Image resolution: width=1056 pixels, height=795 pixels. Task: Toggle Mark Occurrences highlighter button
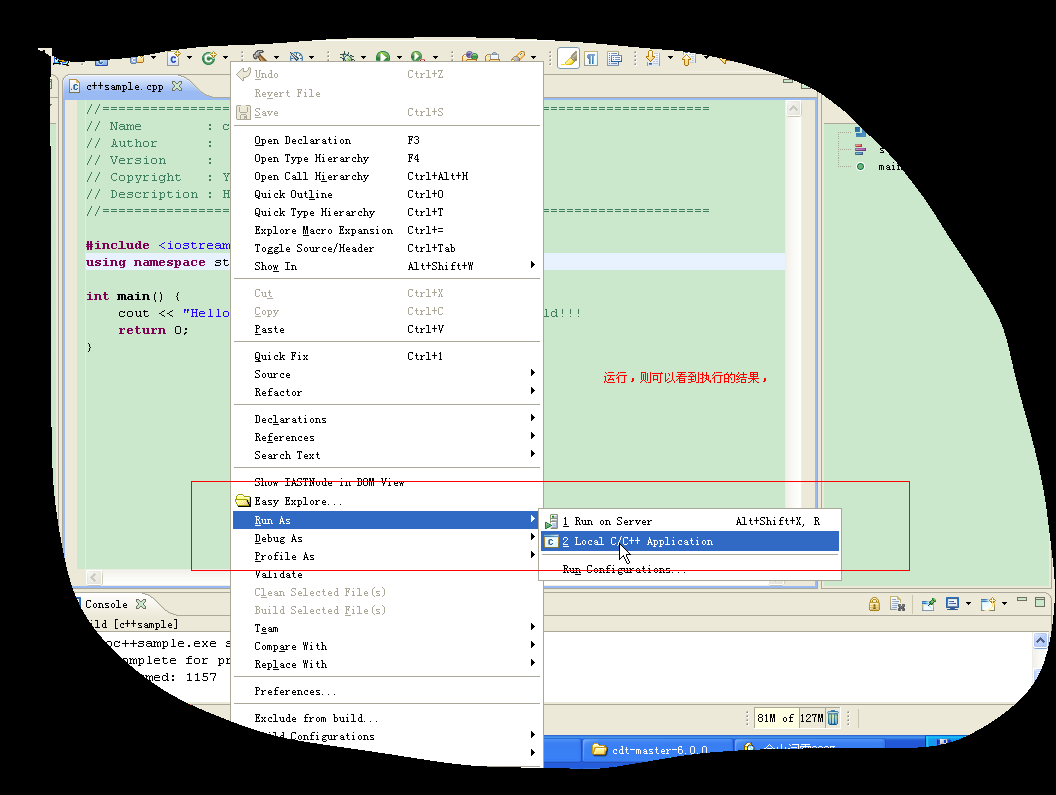568,59
